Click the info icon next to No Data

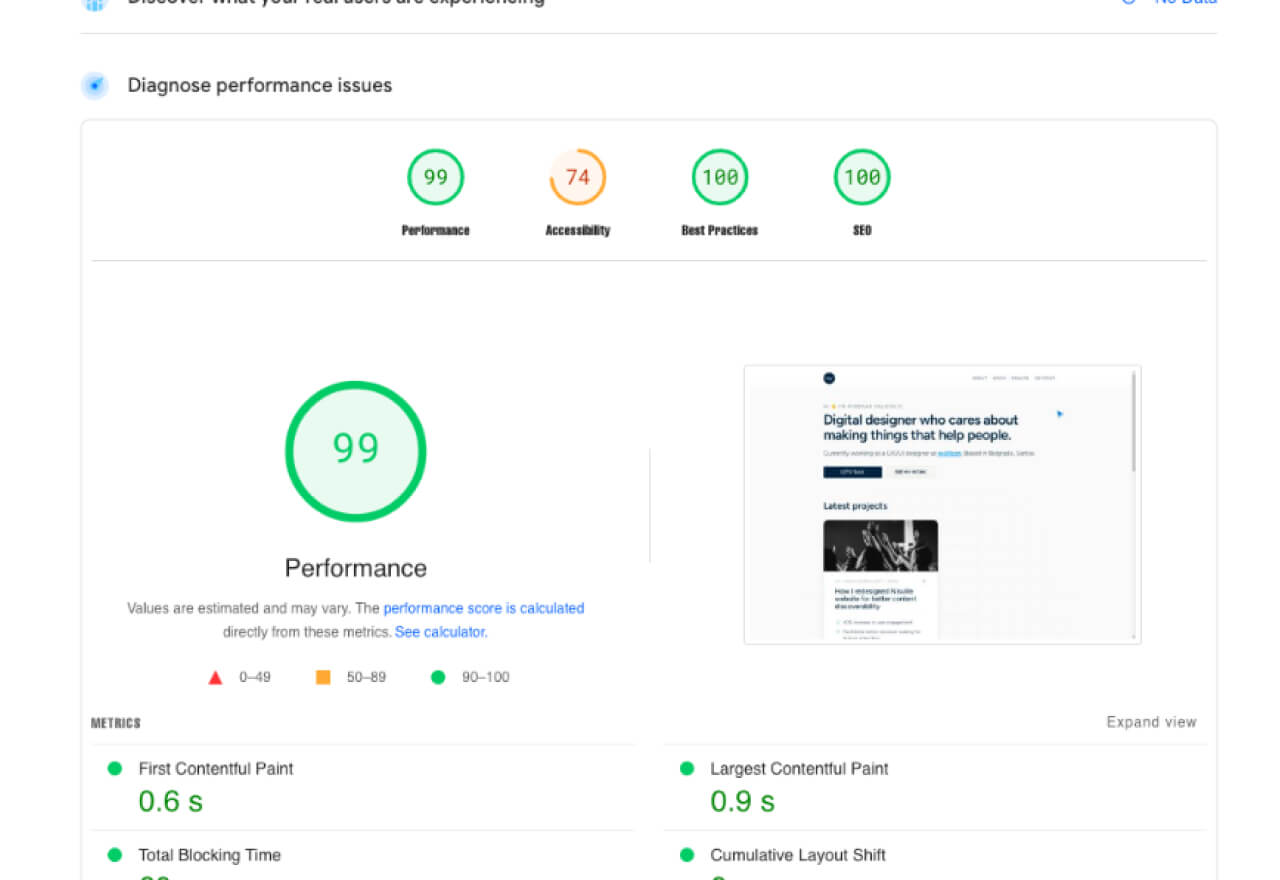pos(1128,2)
